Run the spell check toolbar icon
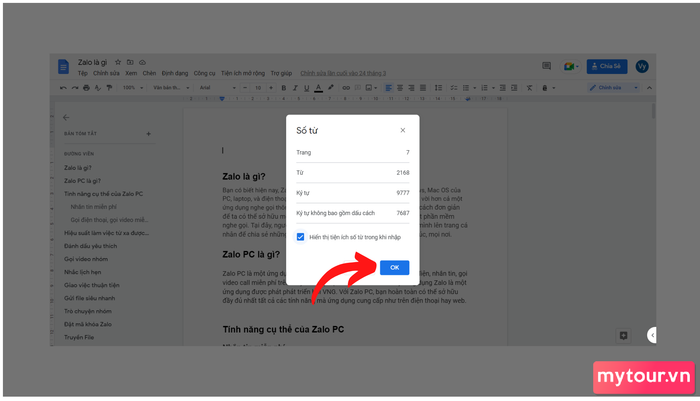The height and width of the screenshot is (401, 700). [x=98, y=88]
